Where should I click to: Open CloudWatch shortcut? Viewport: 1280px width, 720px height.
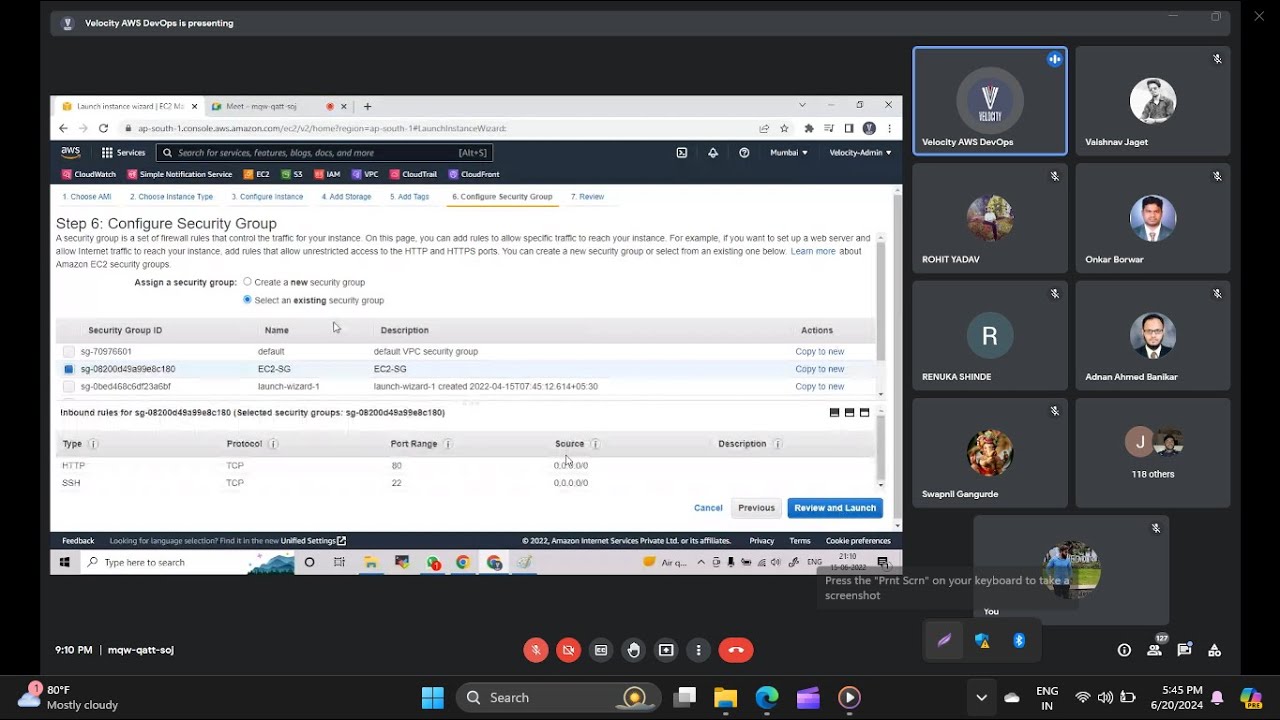pyautogui.click(x=89, y=174)
